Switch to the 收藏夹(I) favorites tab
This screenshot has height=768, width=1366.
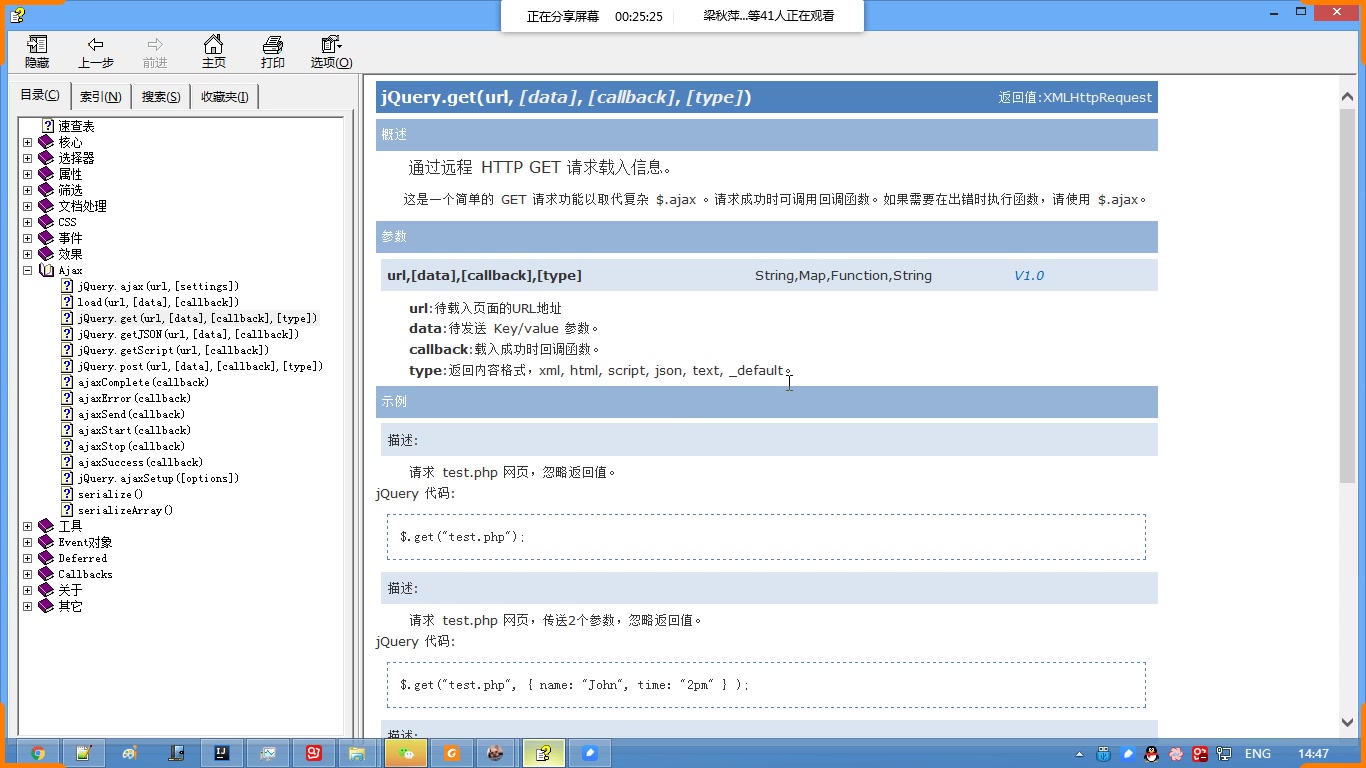click(225, 97)
